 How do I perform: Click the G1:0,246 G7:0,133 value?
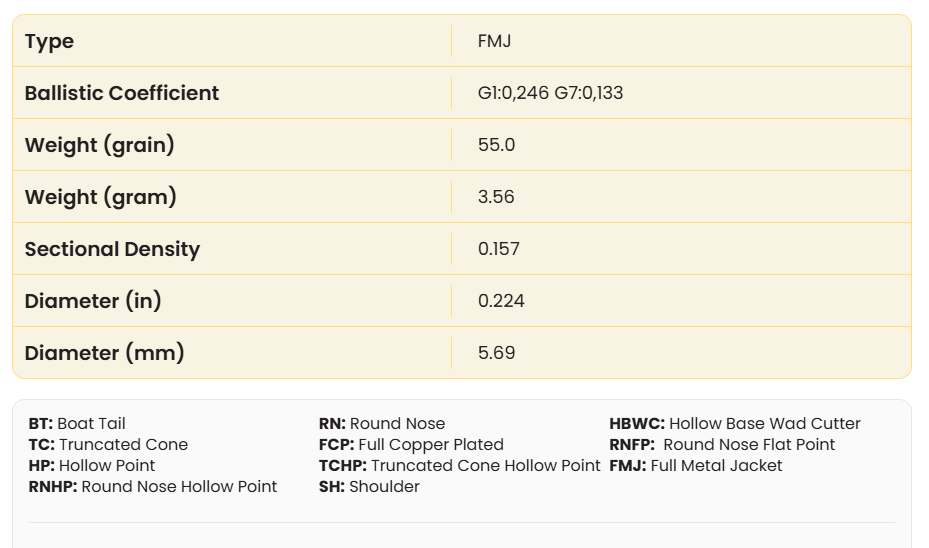[x=550, y=93]
